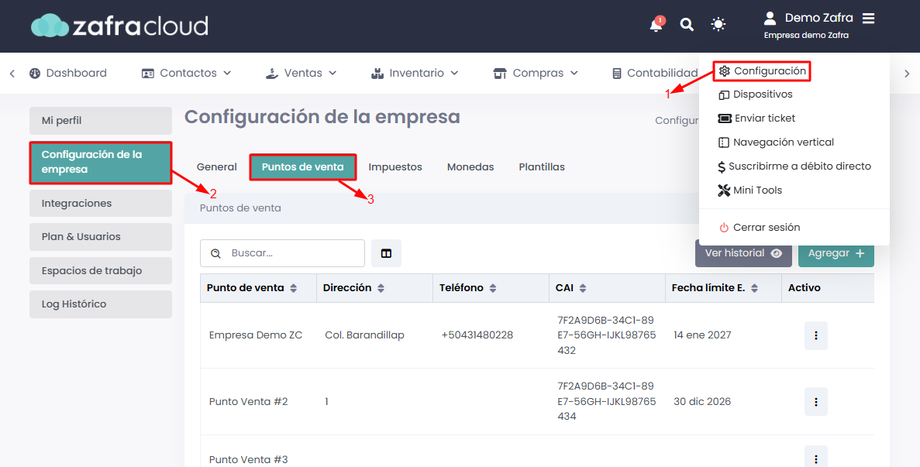This screenshot has height=467, width=920.
Task: Click the search magnifier icon in header
Action: pos(686,25)
